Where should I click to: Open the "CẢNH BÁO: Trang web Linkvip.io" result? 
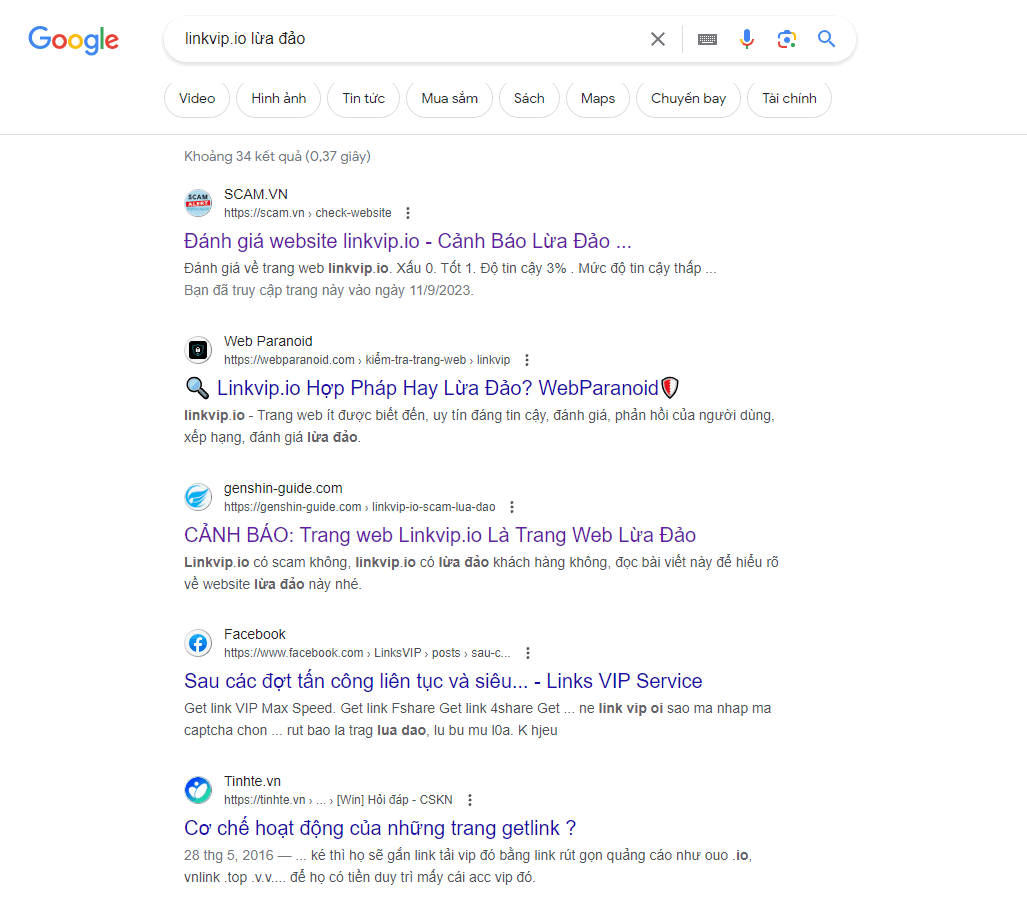click(x=440, y=535)
